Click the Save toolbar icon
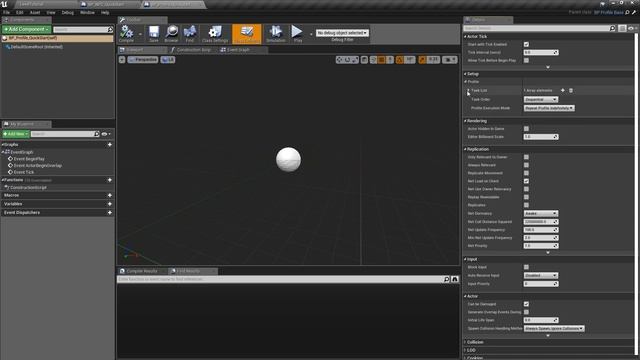 tap(153, 33)
